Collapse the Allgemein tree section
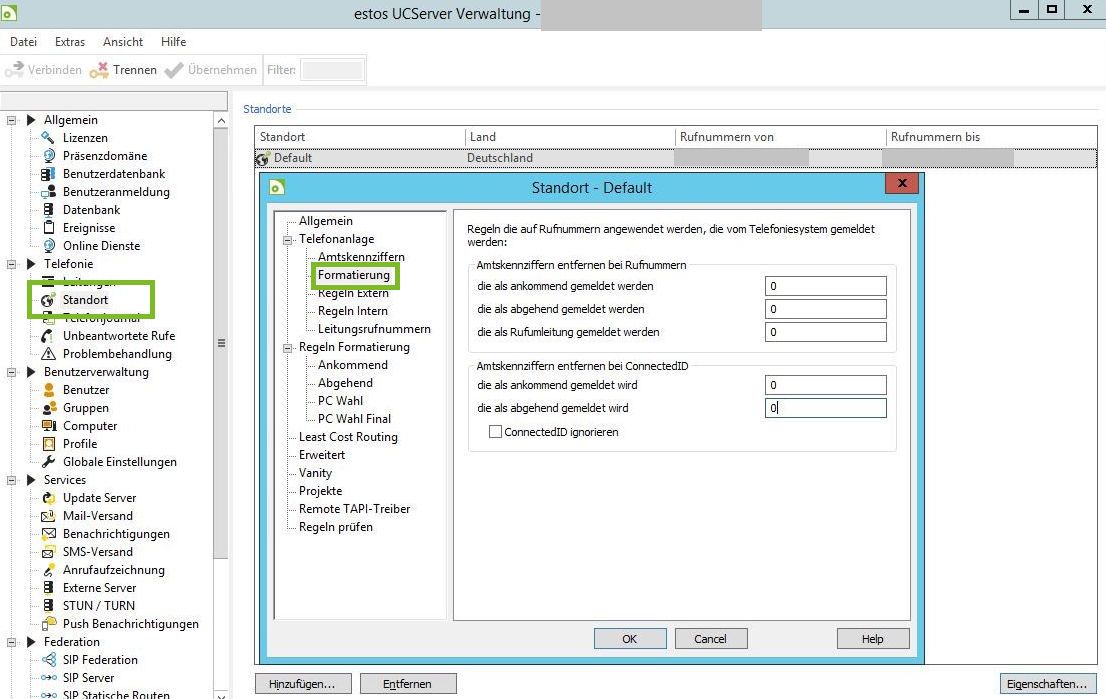The width and height of the screenshot is (1106, 699). click(11, 121)
